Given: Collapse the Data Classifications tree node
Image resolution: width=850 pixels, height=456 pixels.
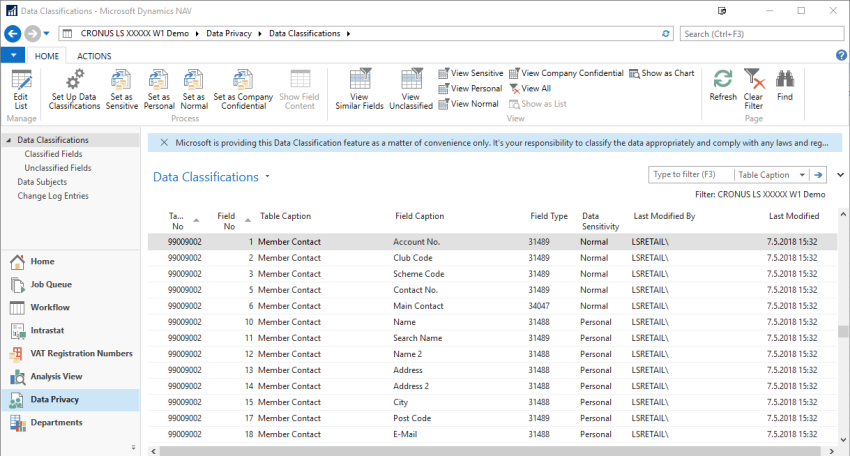Looking at the screenshot, I should tap(8, 140).
